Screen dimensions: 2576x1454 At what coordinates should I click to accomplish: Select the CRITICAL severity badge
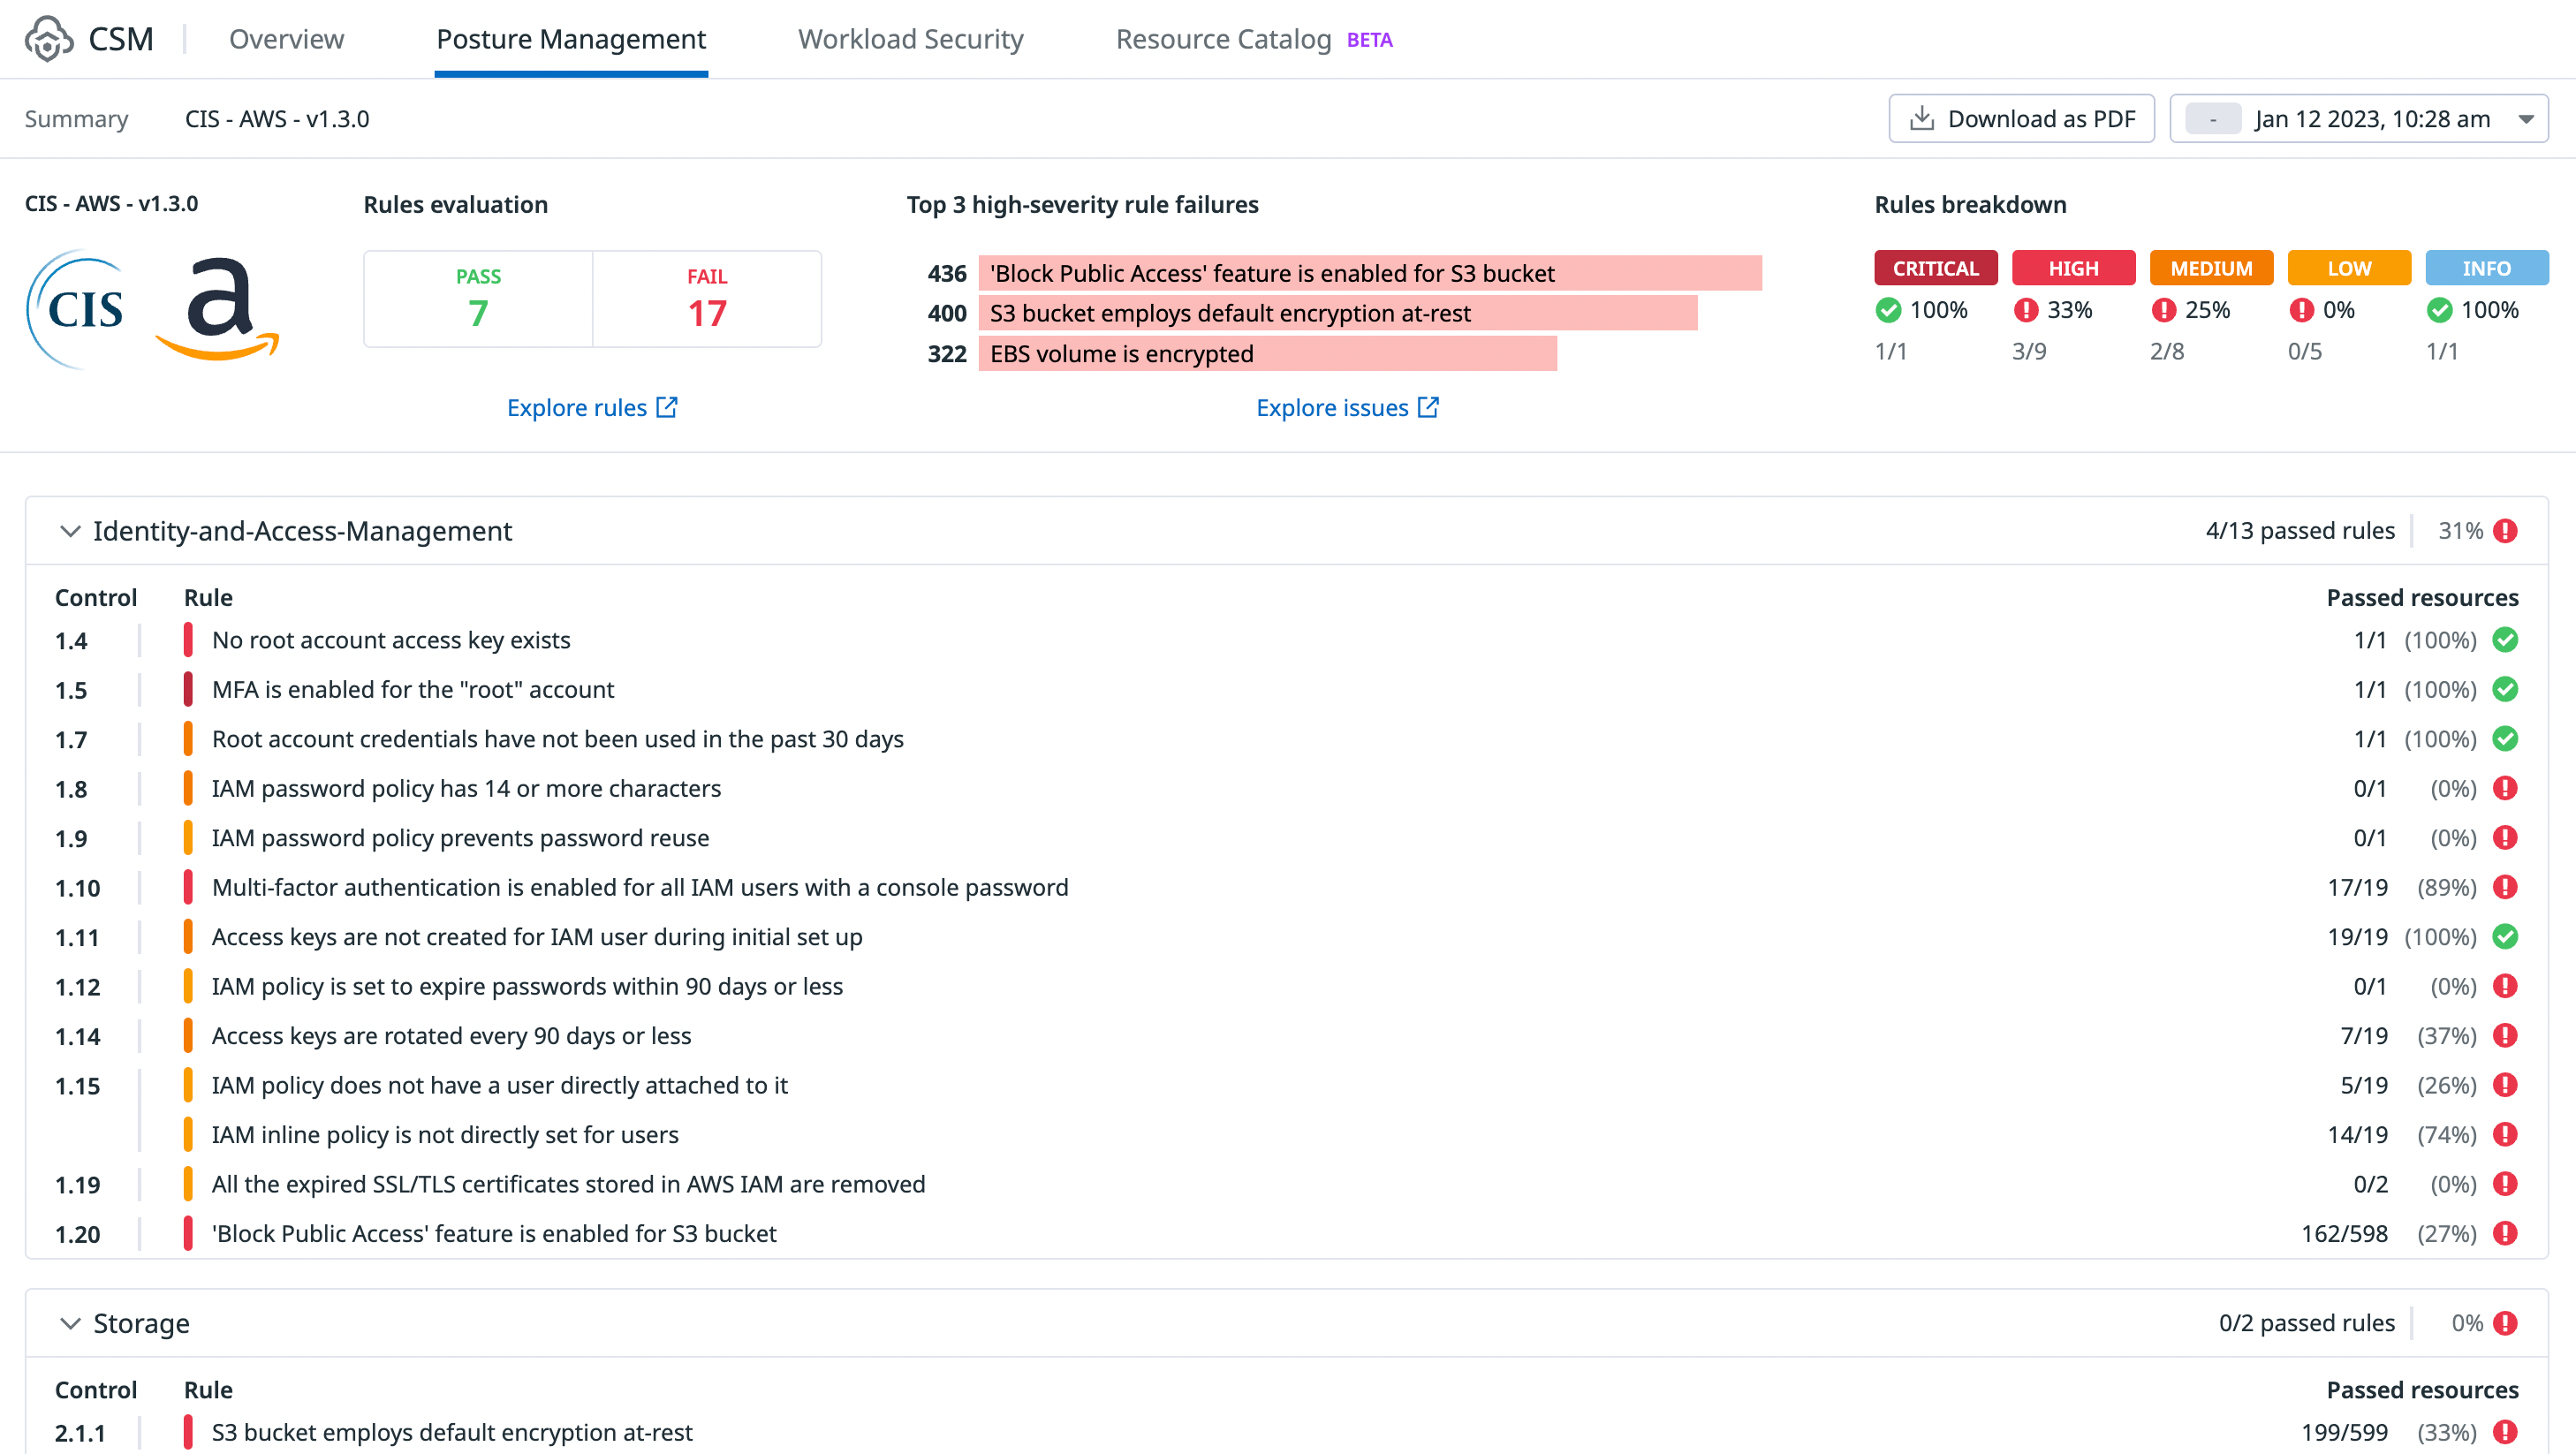click(x=1935, y=268)
